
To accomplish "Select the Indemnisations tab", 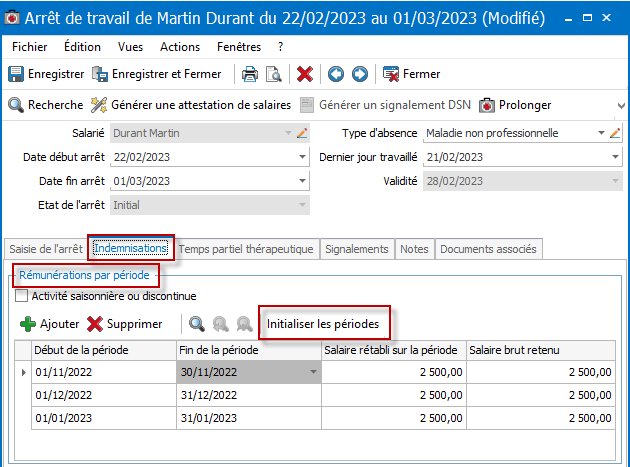I will click(131, 248).
